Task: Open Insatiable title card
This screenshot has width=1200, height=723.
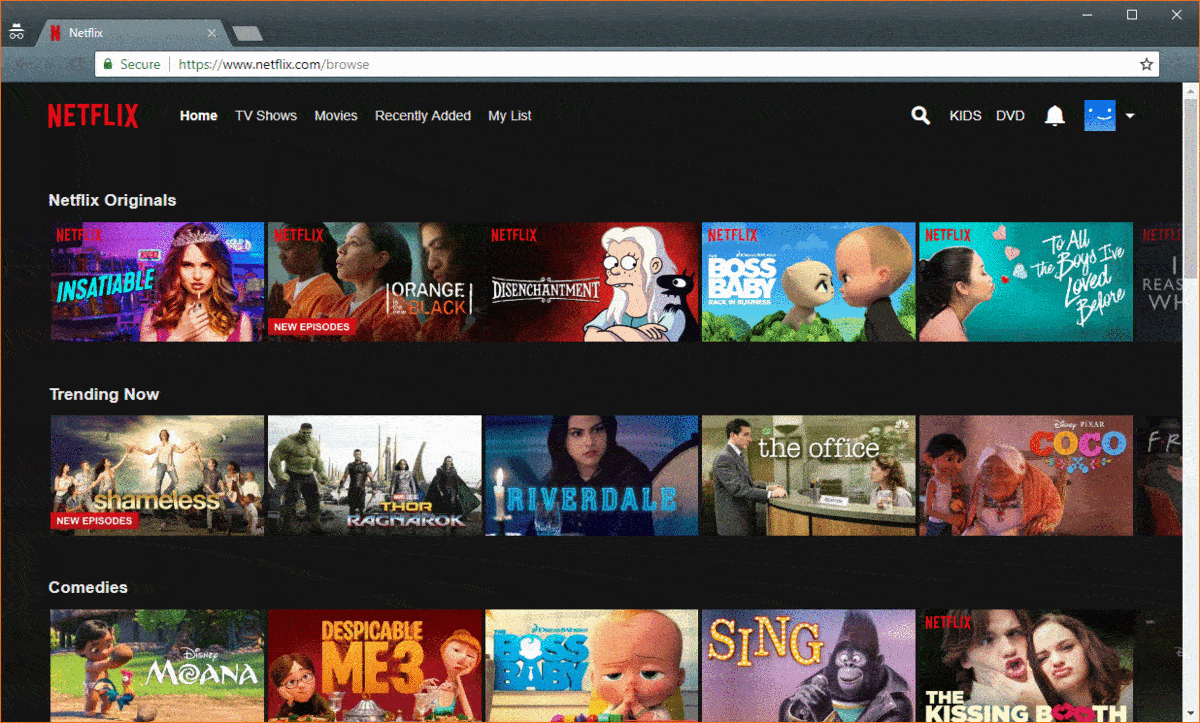Action: pyautogui.click(x=158, y=282)
